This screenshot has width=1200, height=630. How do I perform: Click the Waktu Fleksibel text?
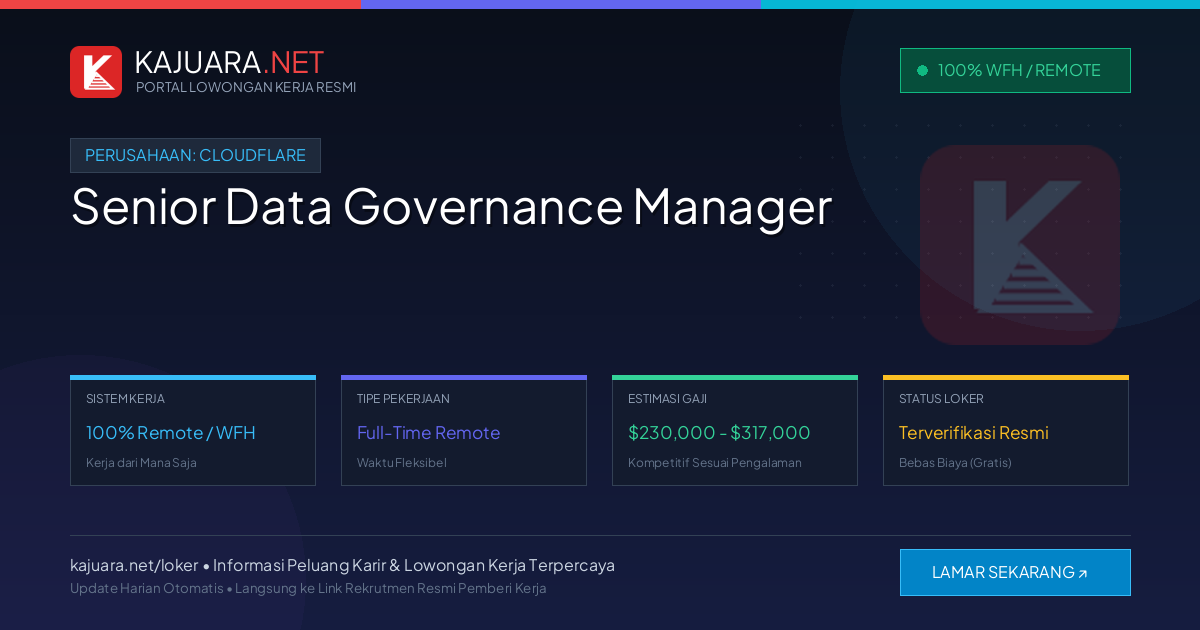(x=402, y=463)
